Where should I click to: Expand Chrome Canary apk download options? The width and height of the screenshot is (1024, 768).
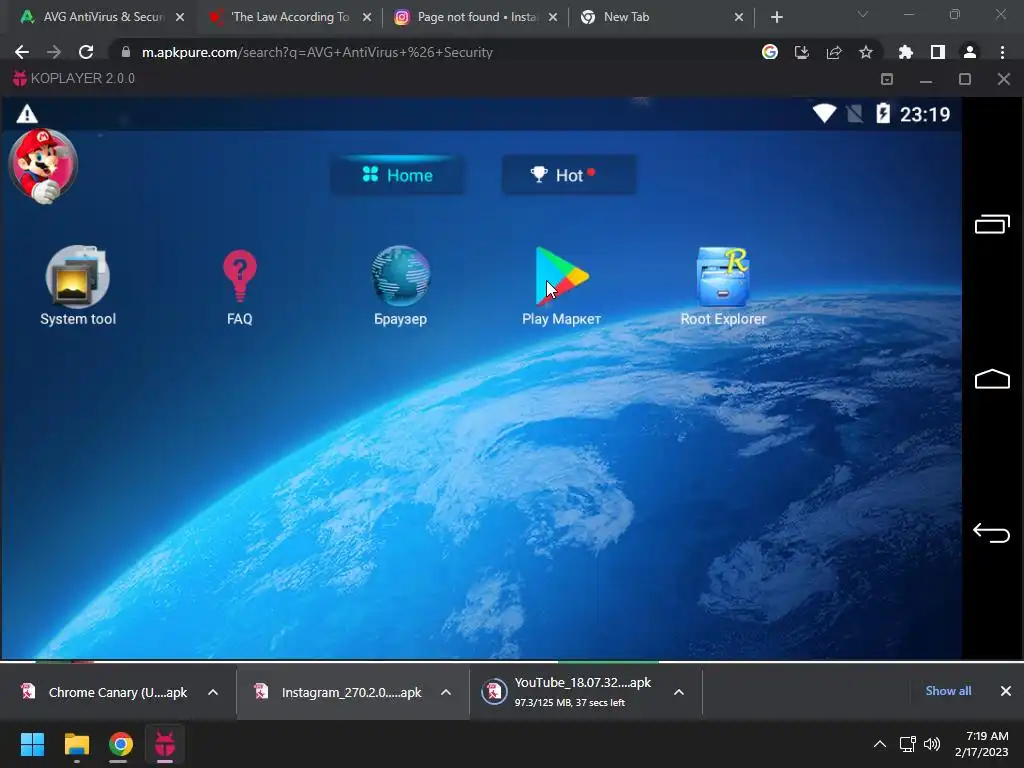[213, 692]
